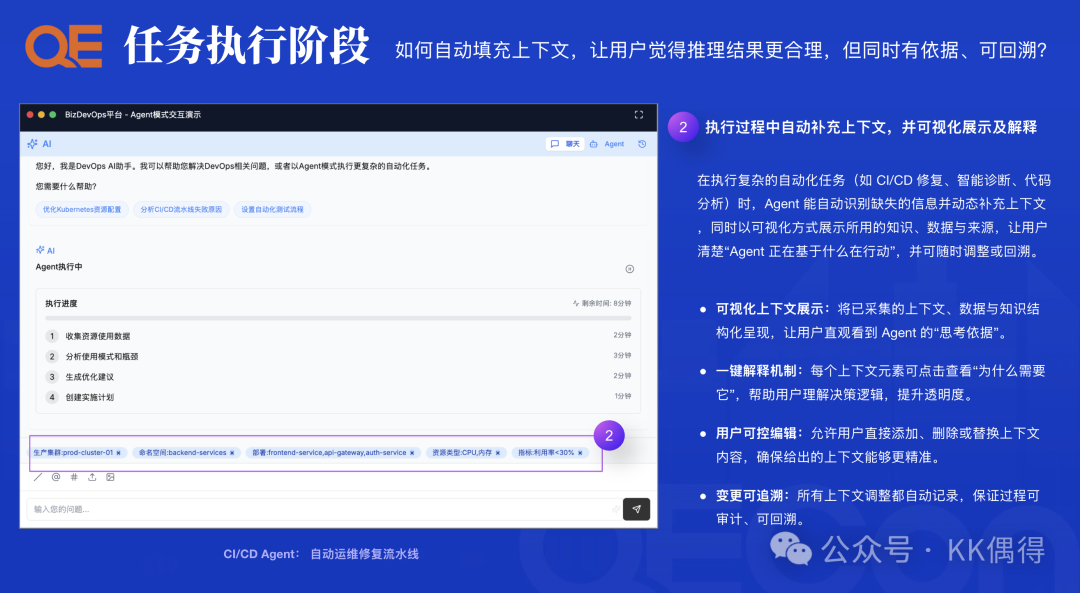Click the send message arrow button

tap(636, 509)
